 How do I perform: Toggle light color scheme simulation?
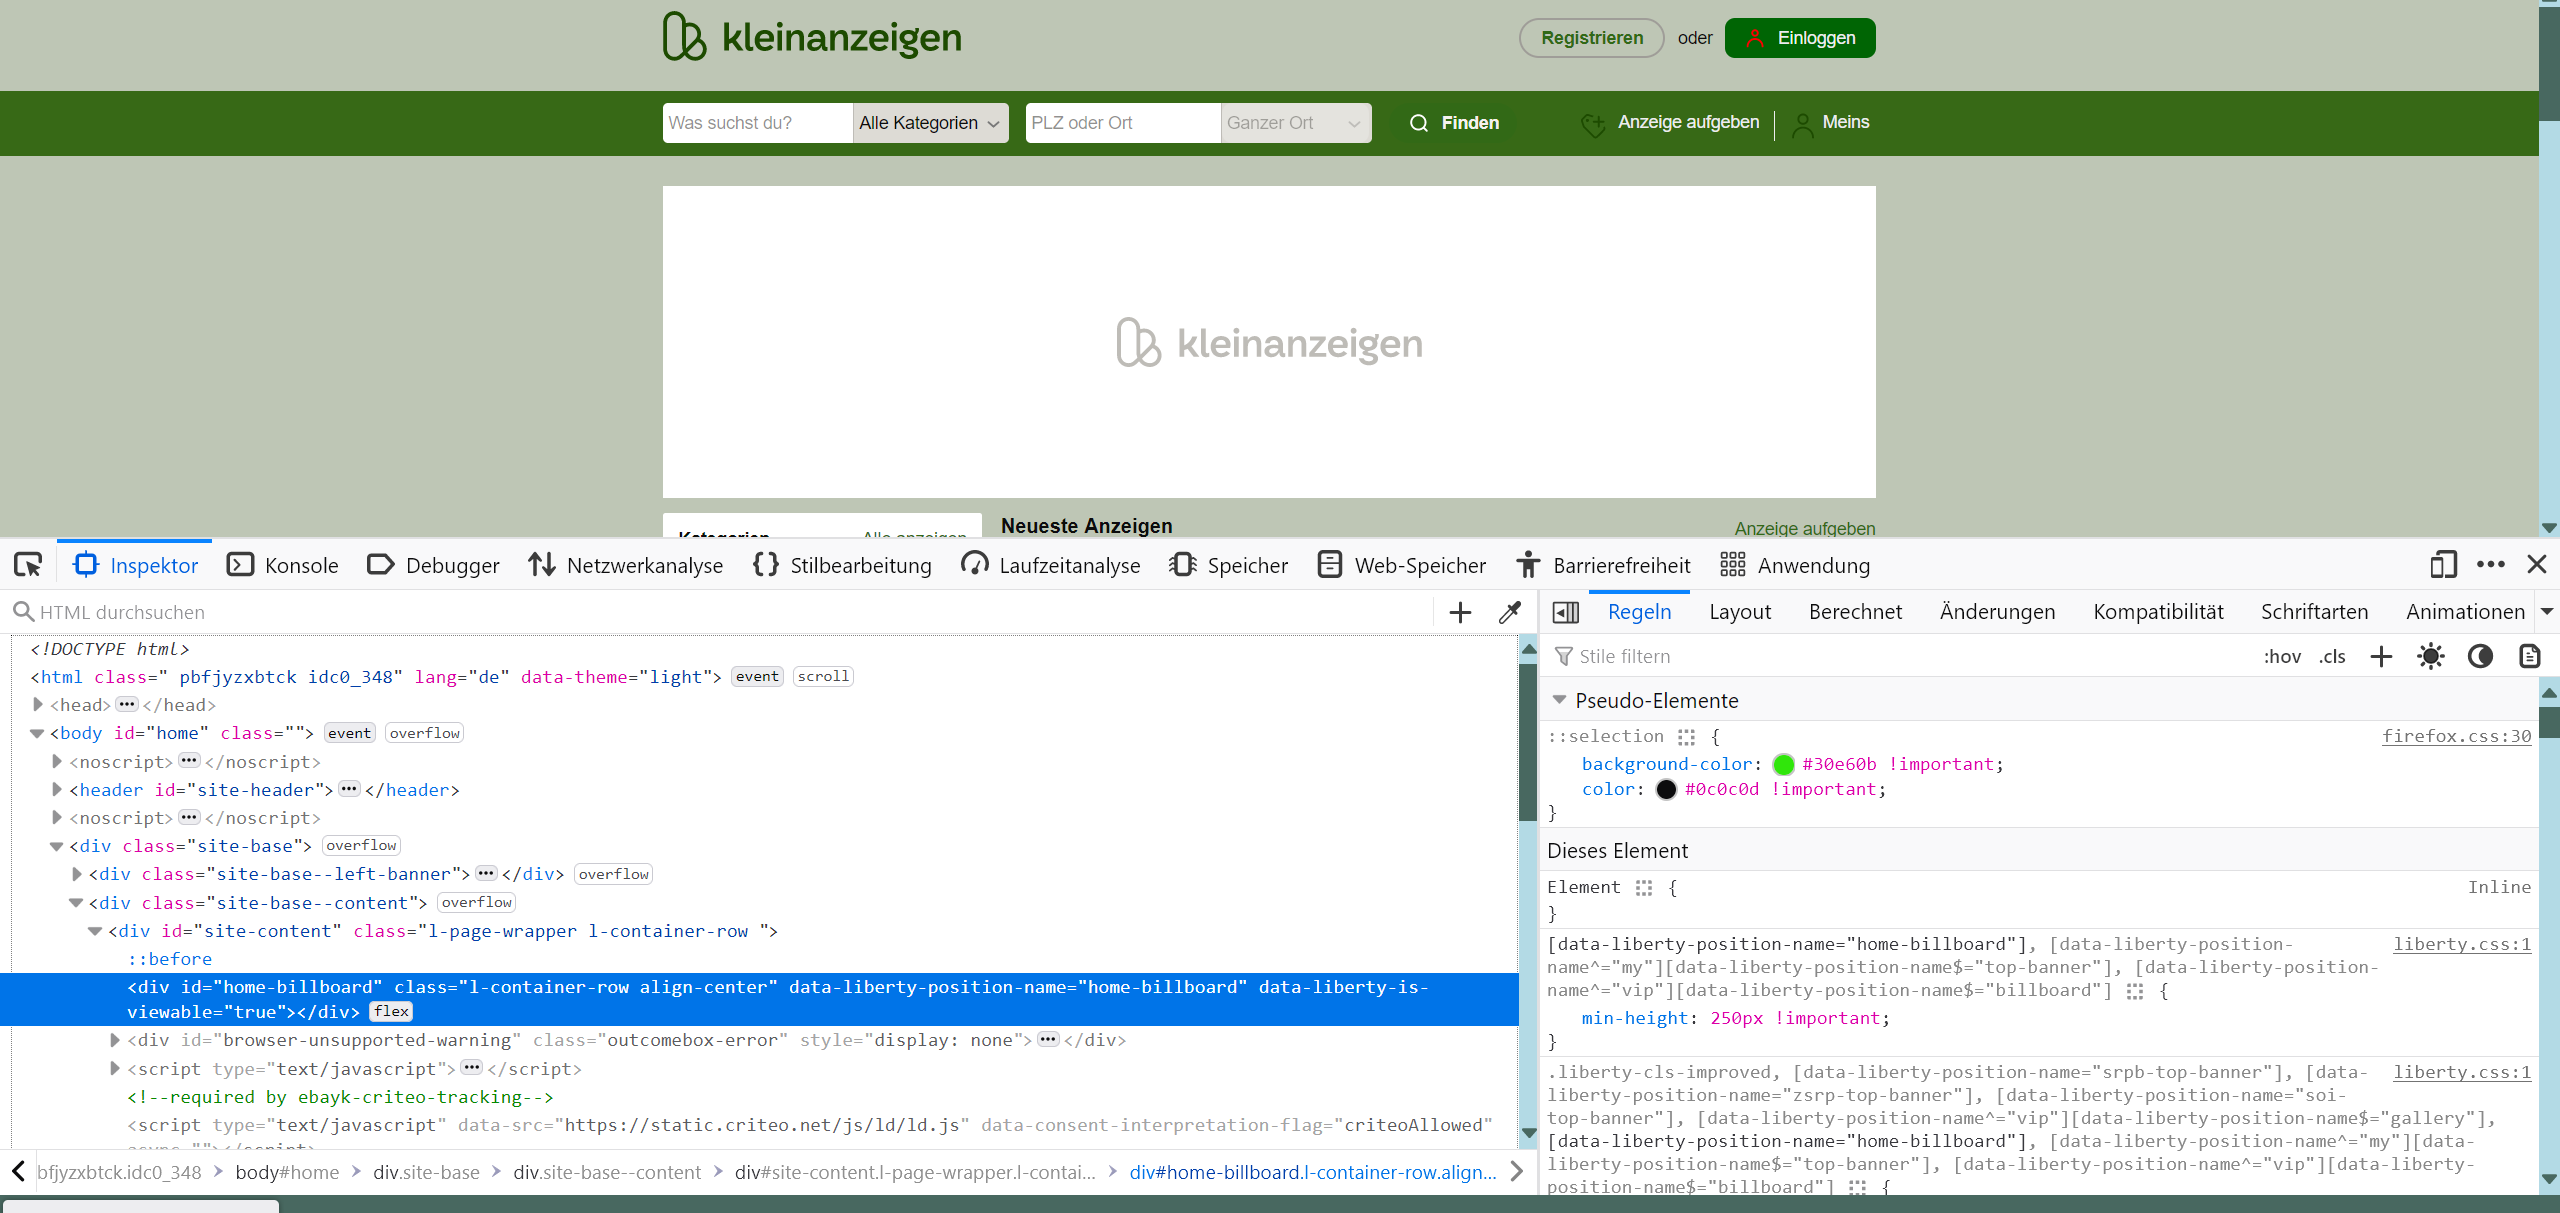2431,656
